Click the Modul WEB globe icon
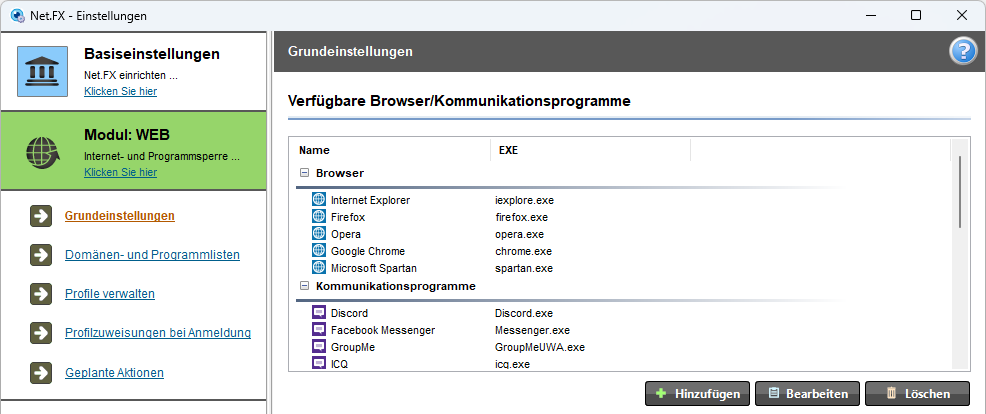This screenshot has width=986, height=414. pyautogui.click(x=42, y=152)
